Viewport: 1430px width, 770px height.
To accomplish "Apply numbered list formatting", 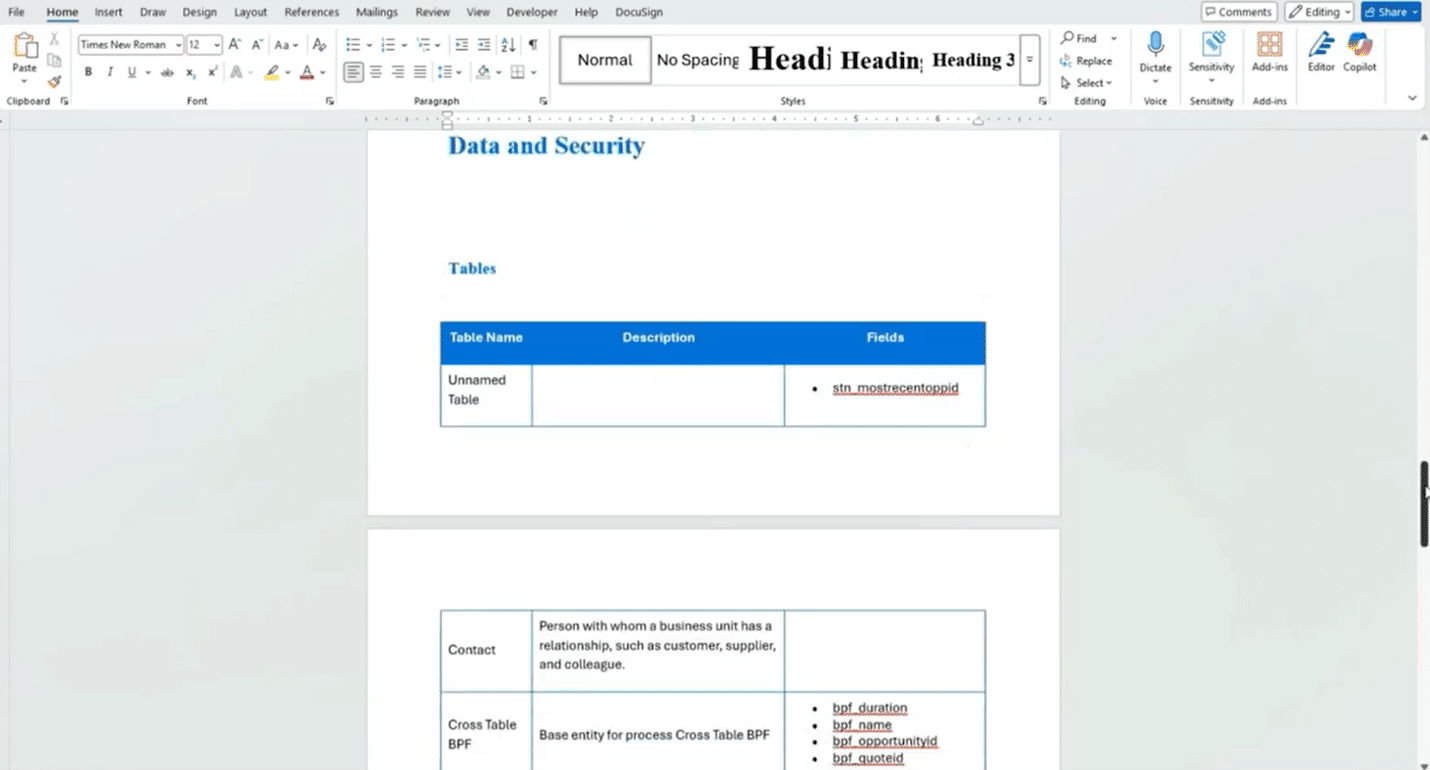I will point(388,44).
